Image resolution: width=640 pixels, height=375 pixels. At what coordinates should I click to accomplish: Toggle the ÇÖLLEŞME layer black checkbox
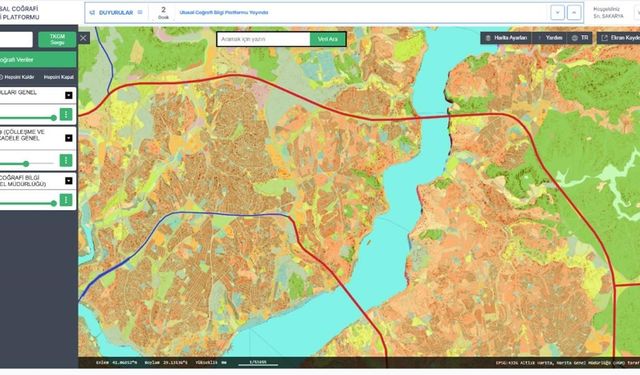[69, 138]
